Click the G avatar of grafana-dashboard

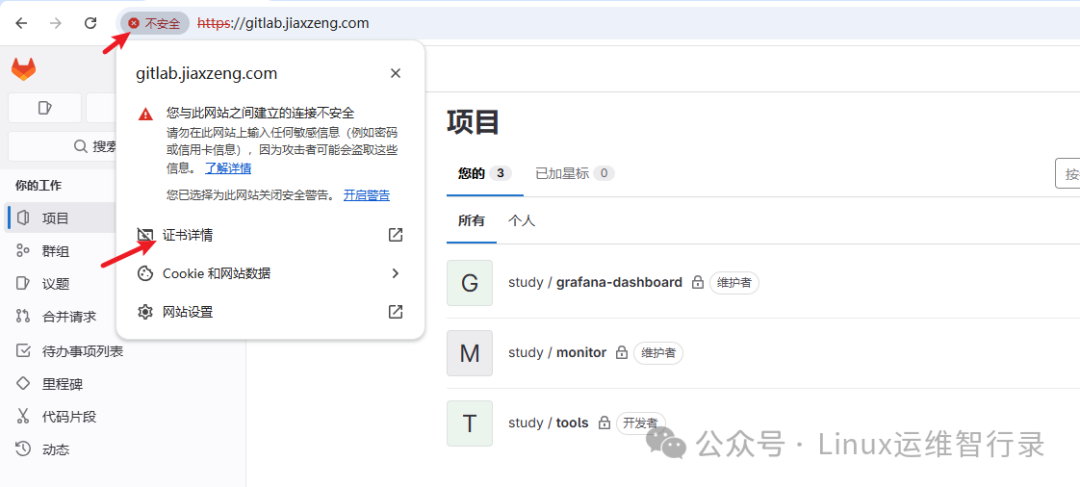tap(470, 283)
